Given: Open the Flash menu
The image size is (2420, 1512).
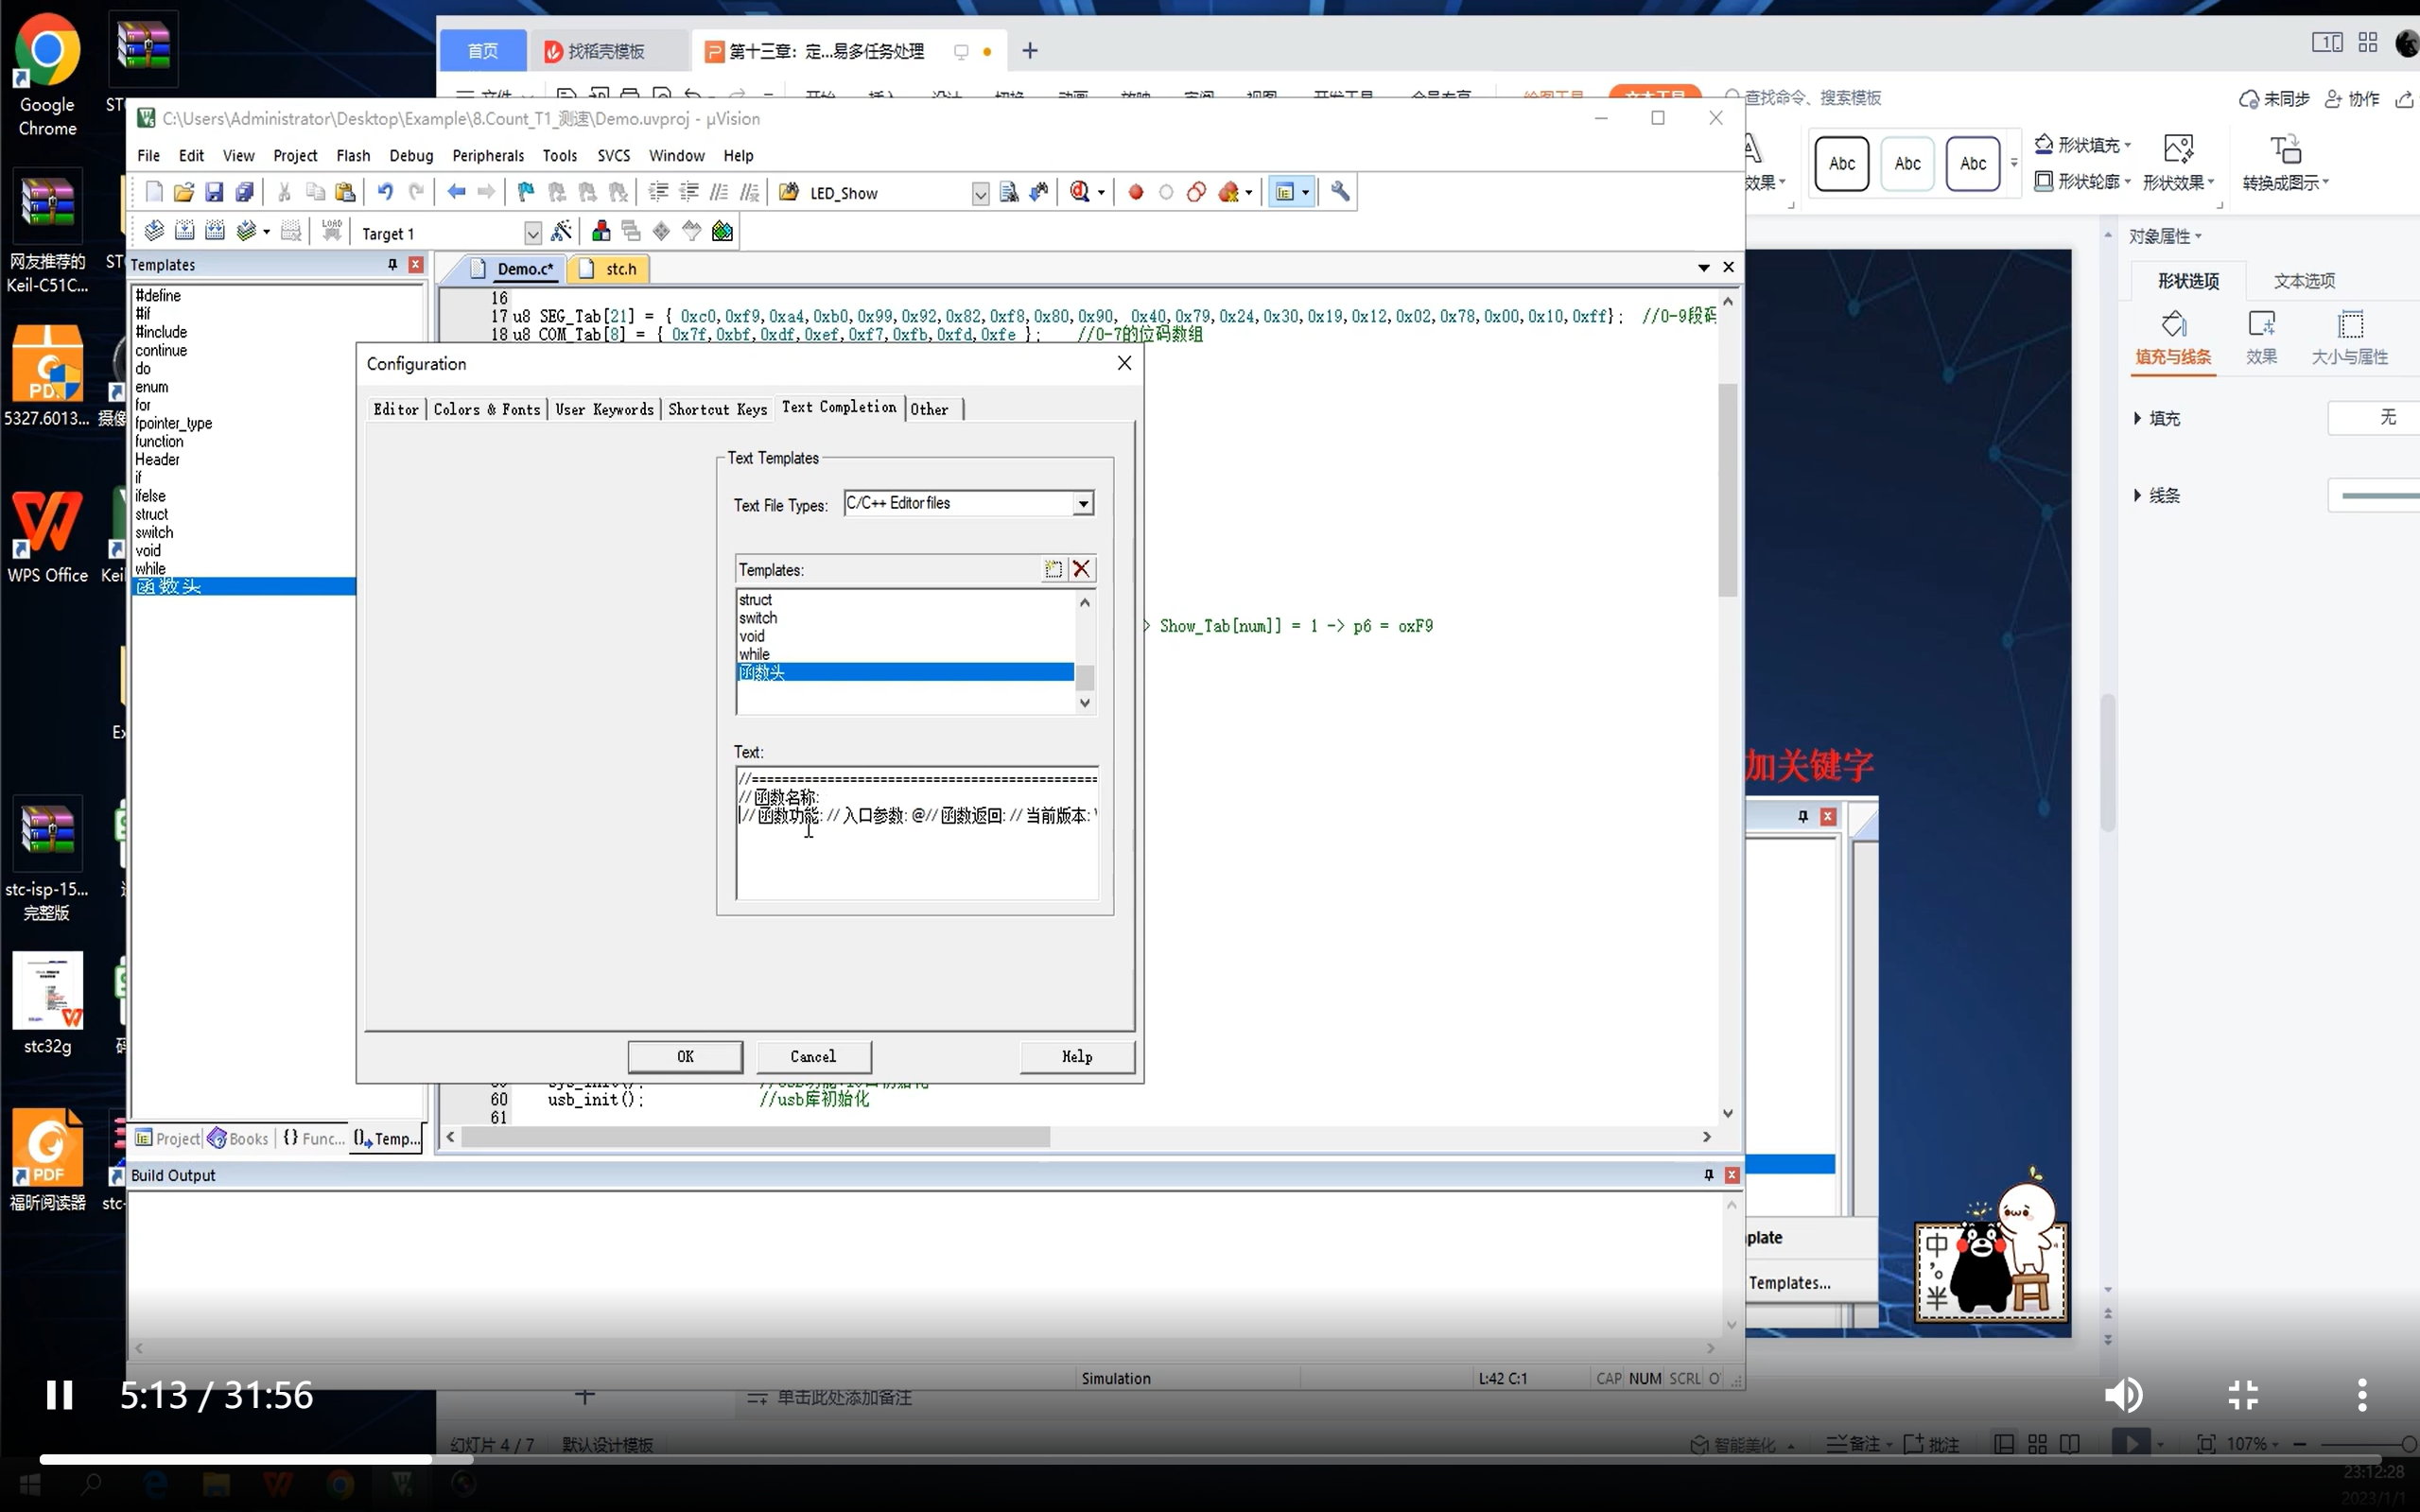Looking at the screenshot, I should click(353, 156).
